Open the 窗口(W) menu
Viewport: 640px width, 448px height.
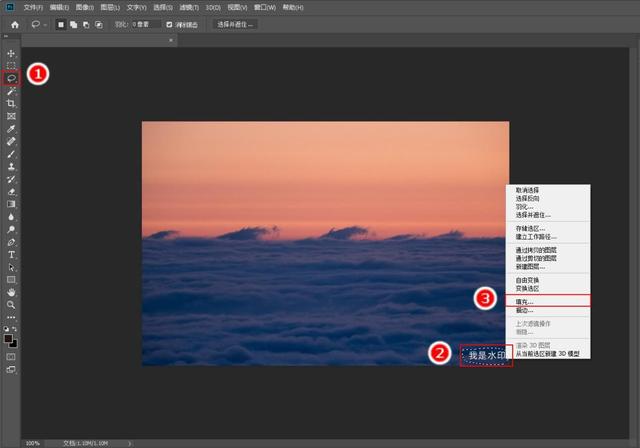(264, 7)
